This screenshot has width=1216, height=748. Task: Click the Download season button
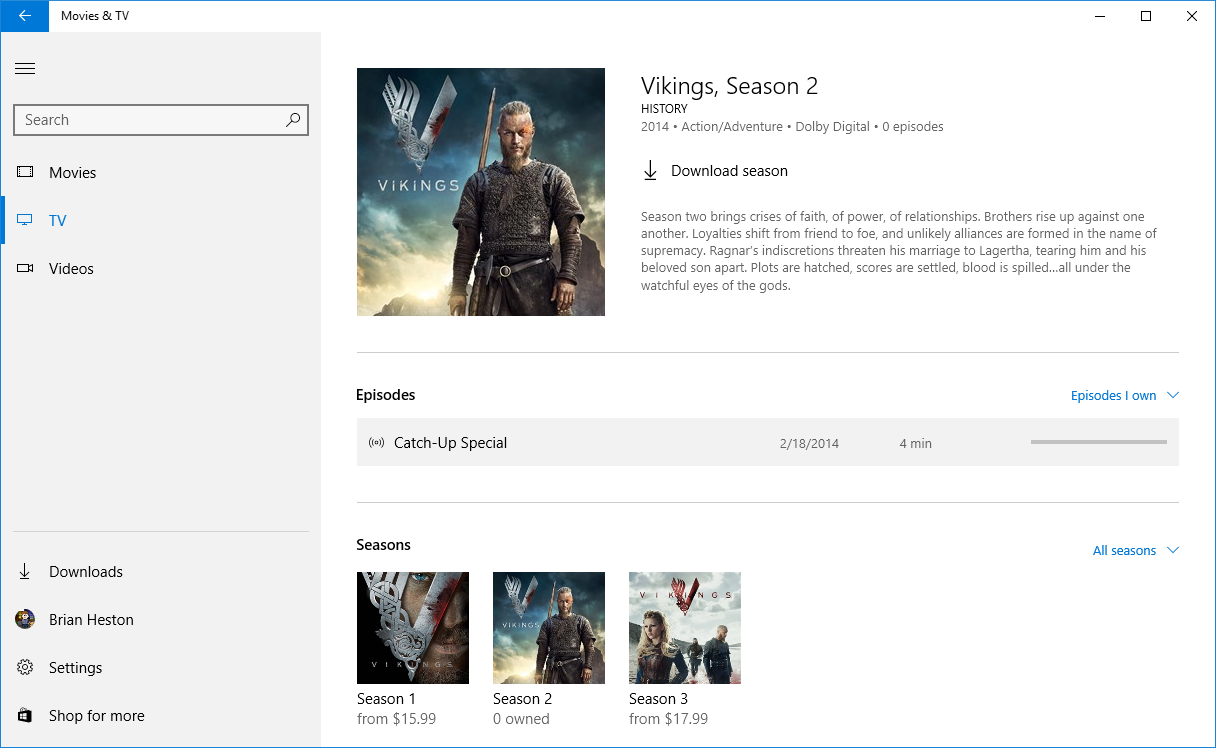715,171
